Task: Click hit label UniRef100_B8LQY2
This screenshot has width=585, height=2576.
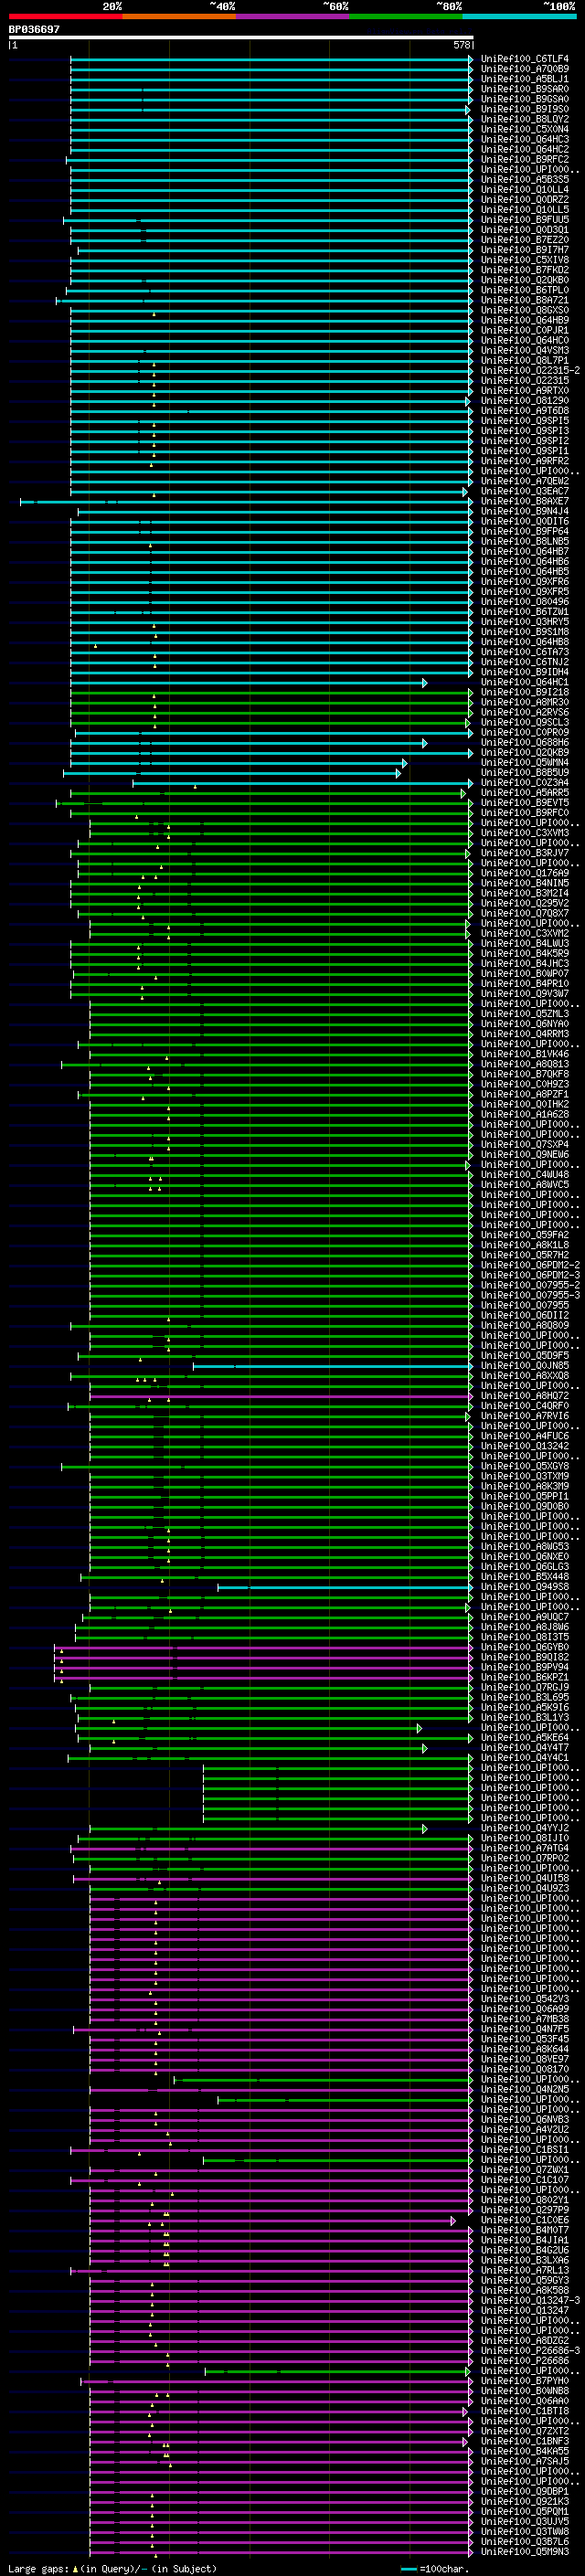Action: coord(525,120)
